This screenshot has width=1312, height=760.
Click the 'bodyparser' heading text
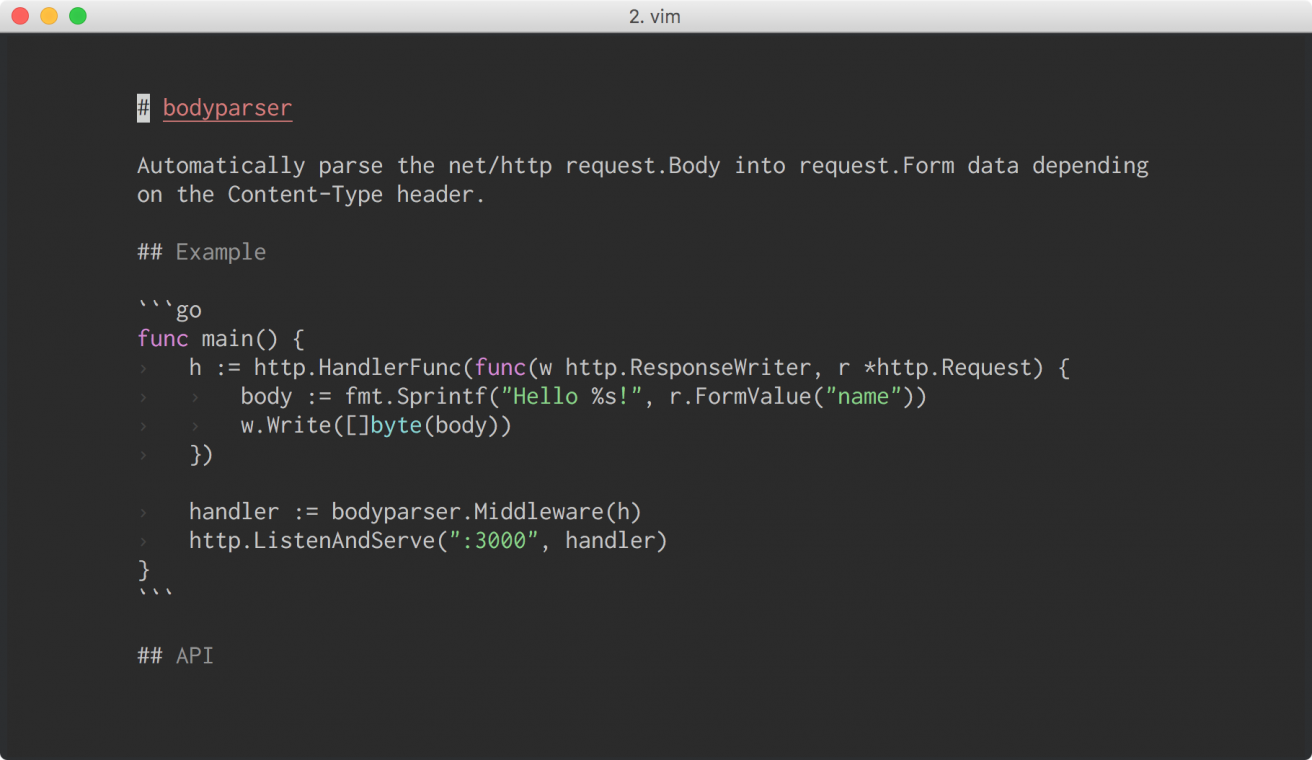(x=227, y=108)
